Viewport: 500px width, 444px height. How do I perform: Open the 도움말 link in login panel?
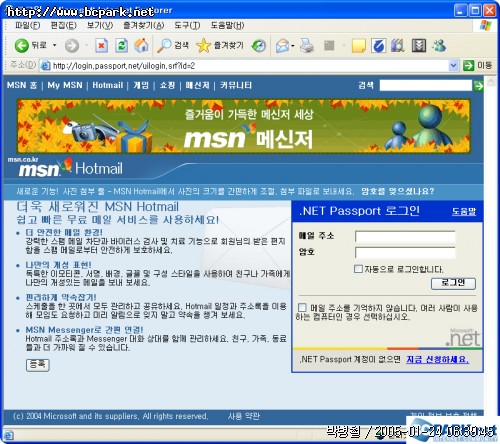pos(464,211)
